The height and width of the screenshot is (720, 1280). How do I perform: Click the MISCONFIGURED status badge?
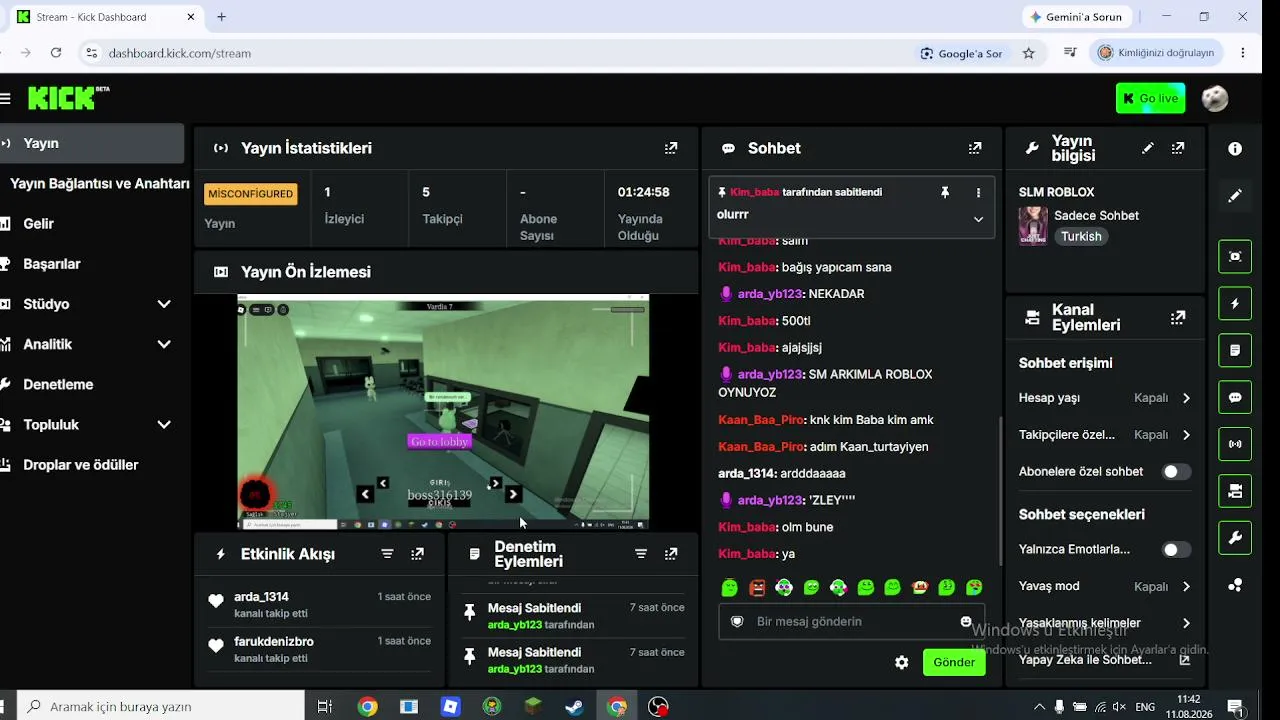pyautogui.click(x=251, y=193)
